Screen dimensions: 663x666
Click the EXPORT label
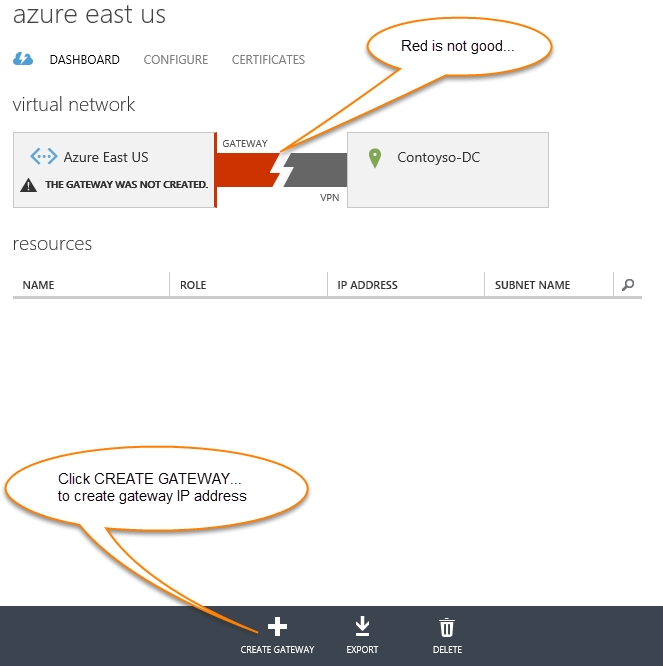coord(362,649)
